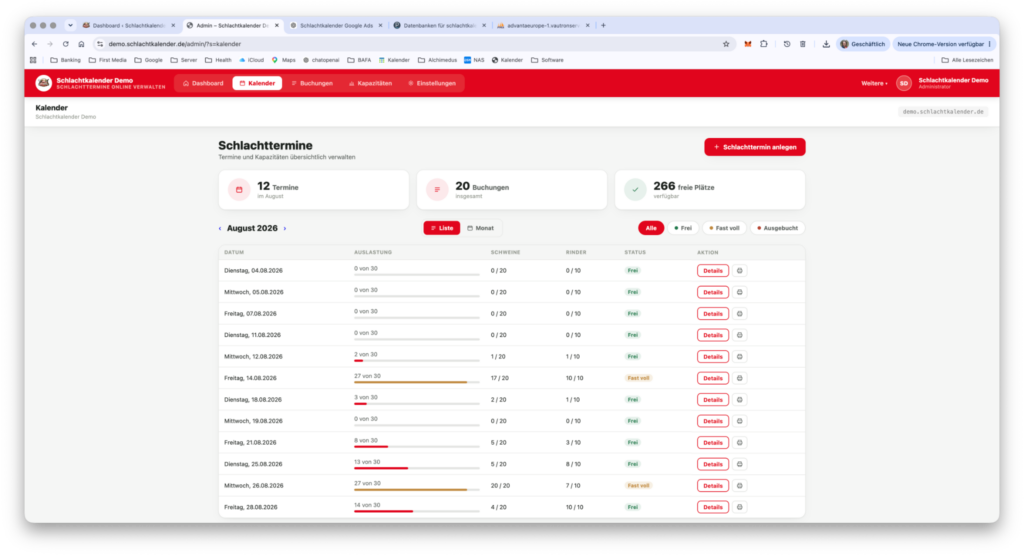1024x555 pixels.
Task: Go back to the previous page
Action: tap(35, 44)
